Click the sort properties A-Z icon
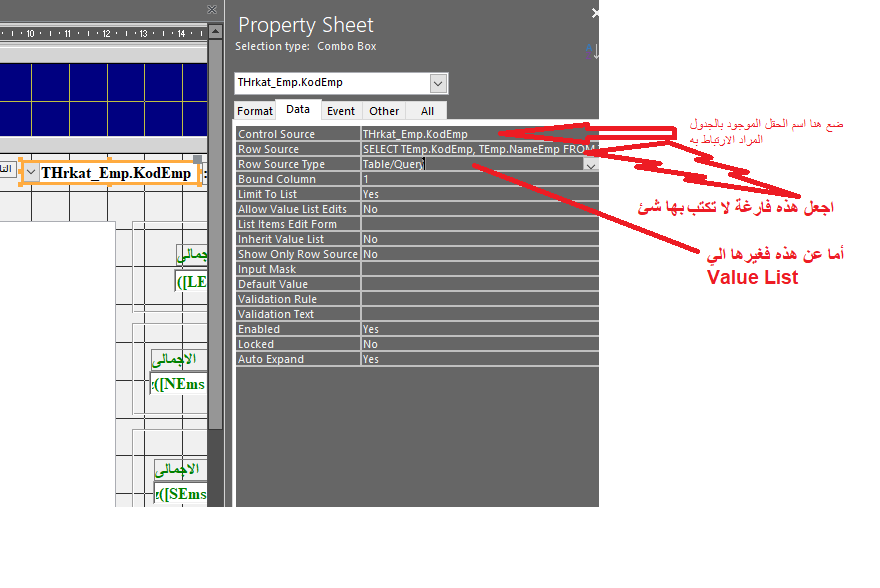Image resolution: width=880 pixels, height=588 pixels. click(x=594, y=51)
